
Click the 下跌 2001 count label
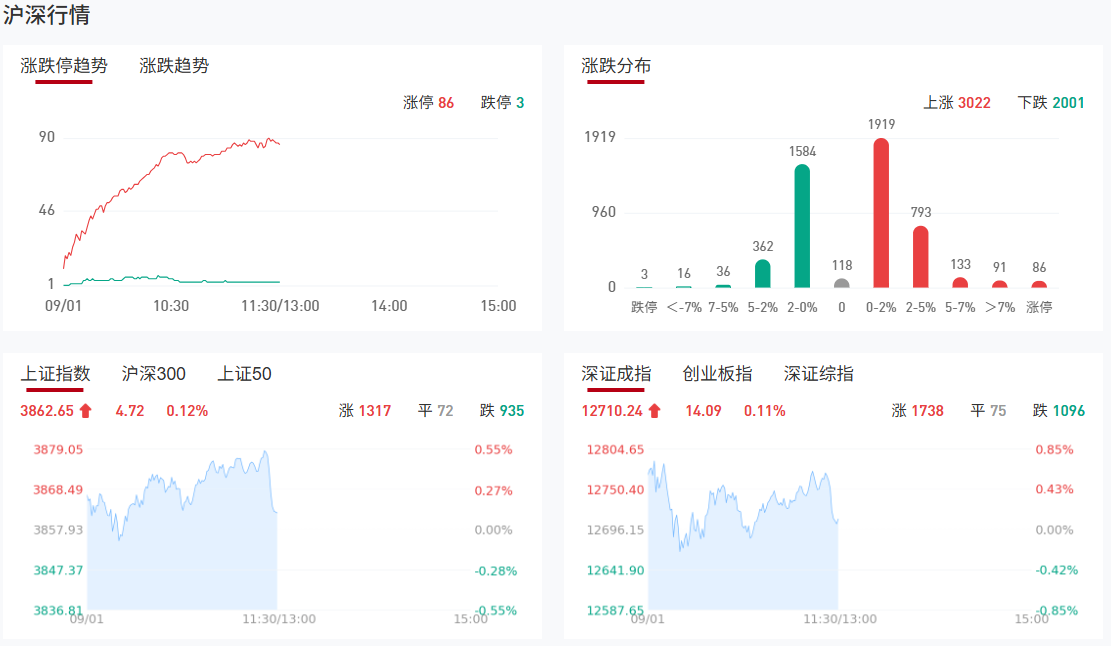(x=1051, y=102)
